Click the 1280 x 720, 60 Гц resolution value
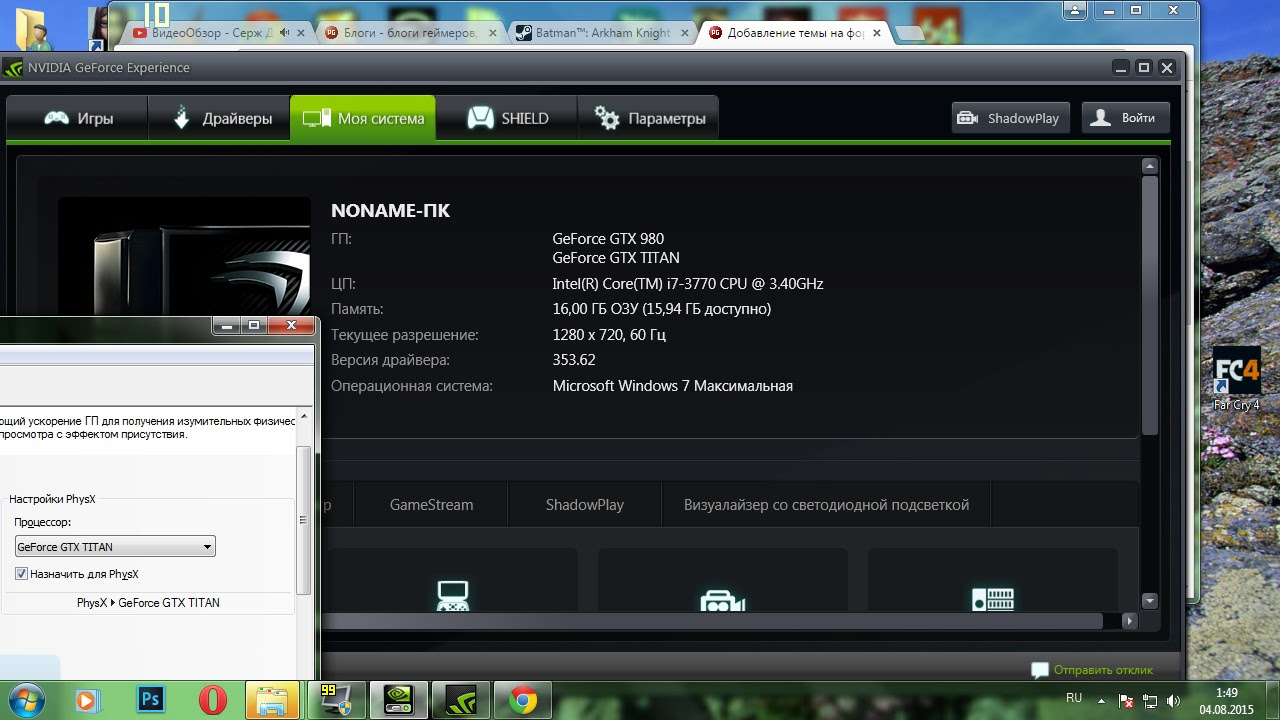Screen dimensions: 1280x720 (609, 335)
